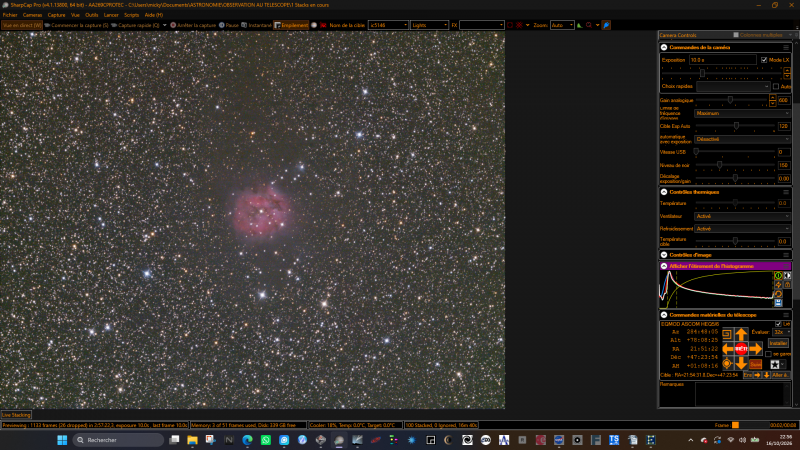Reset the histogram stretch with the circular arrow icon

[x=778, y=294]
